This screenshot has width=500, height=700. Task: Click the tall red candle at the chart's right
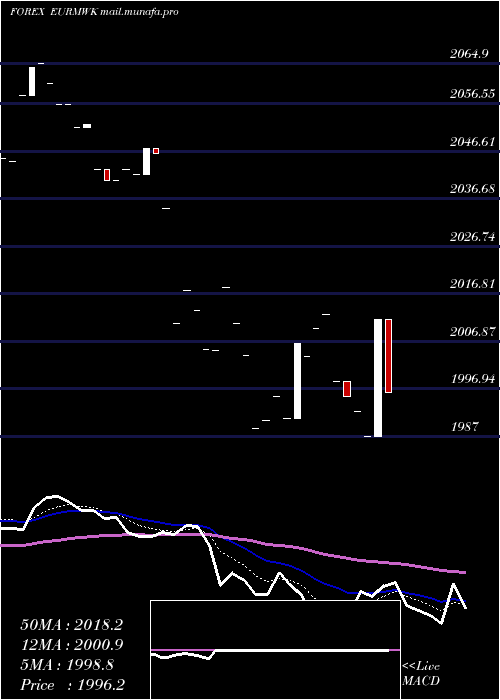click(x=388, y=356)
